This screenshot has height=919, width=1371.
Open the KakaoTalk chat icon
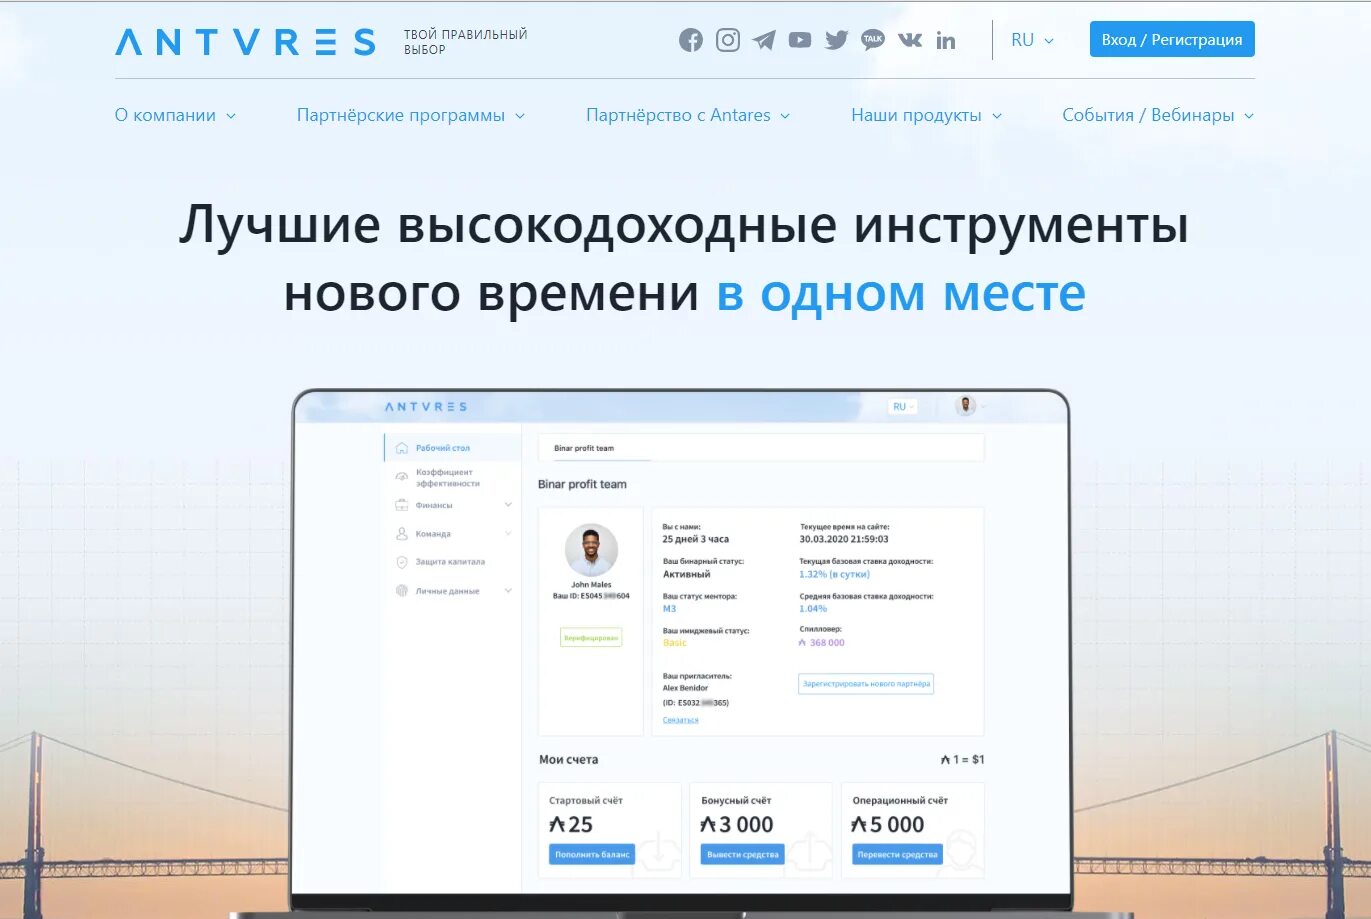click(873, 40)
